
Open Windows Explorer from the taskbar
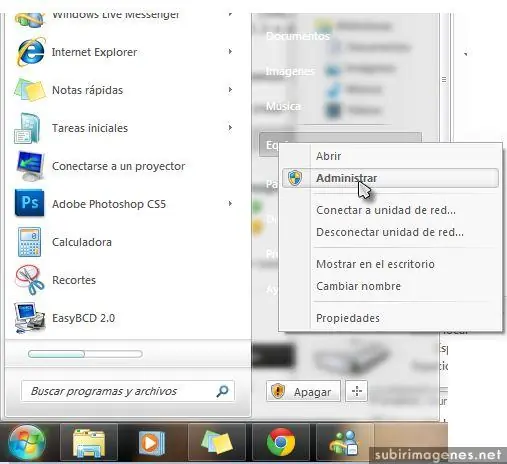tap(89, 443)
